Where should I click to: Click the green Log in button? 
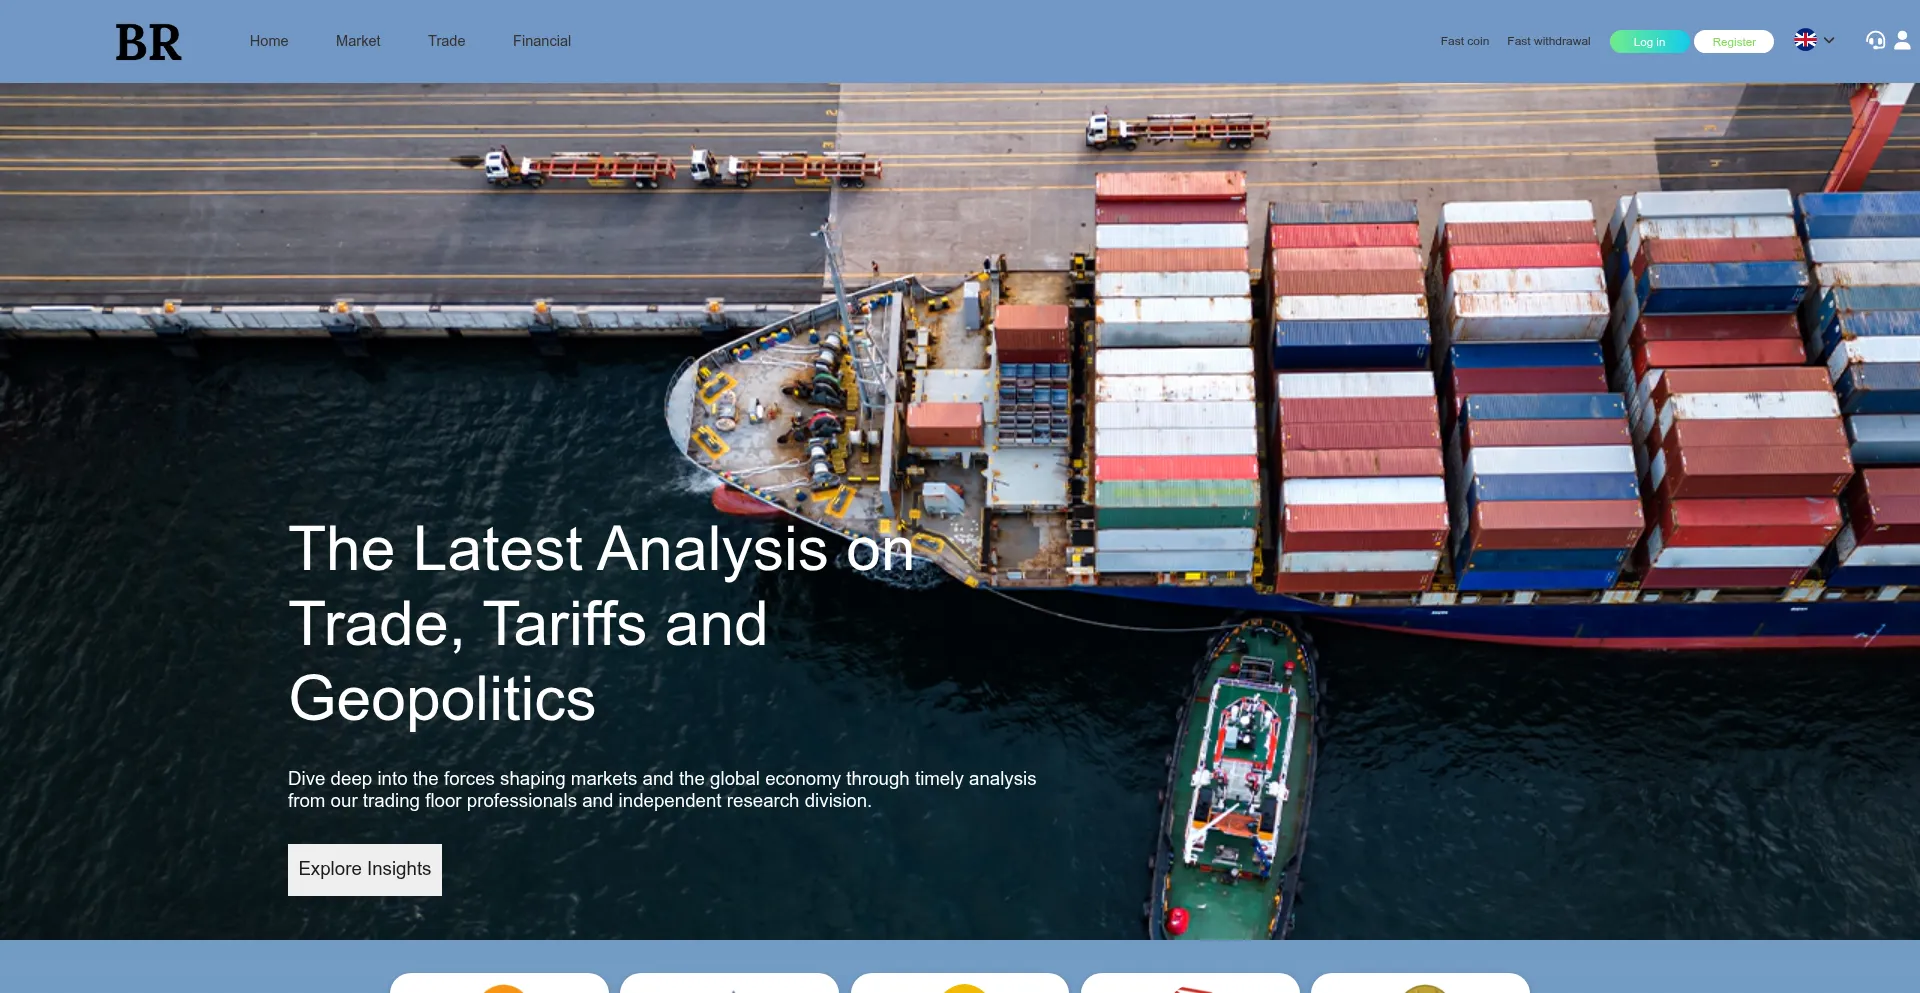pyautogui.click(x=1649, y=42)
